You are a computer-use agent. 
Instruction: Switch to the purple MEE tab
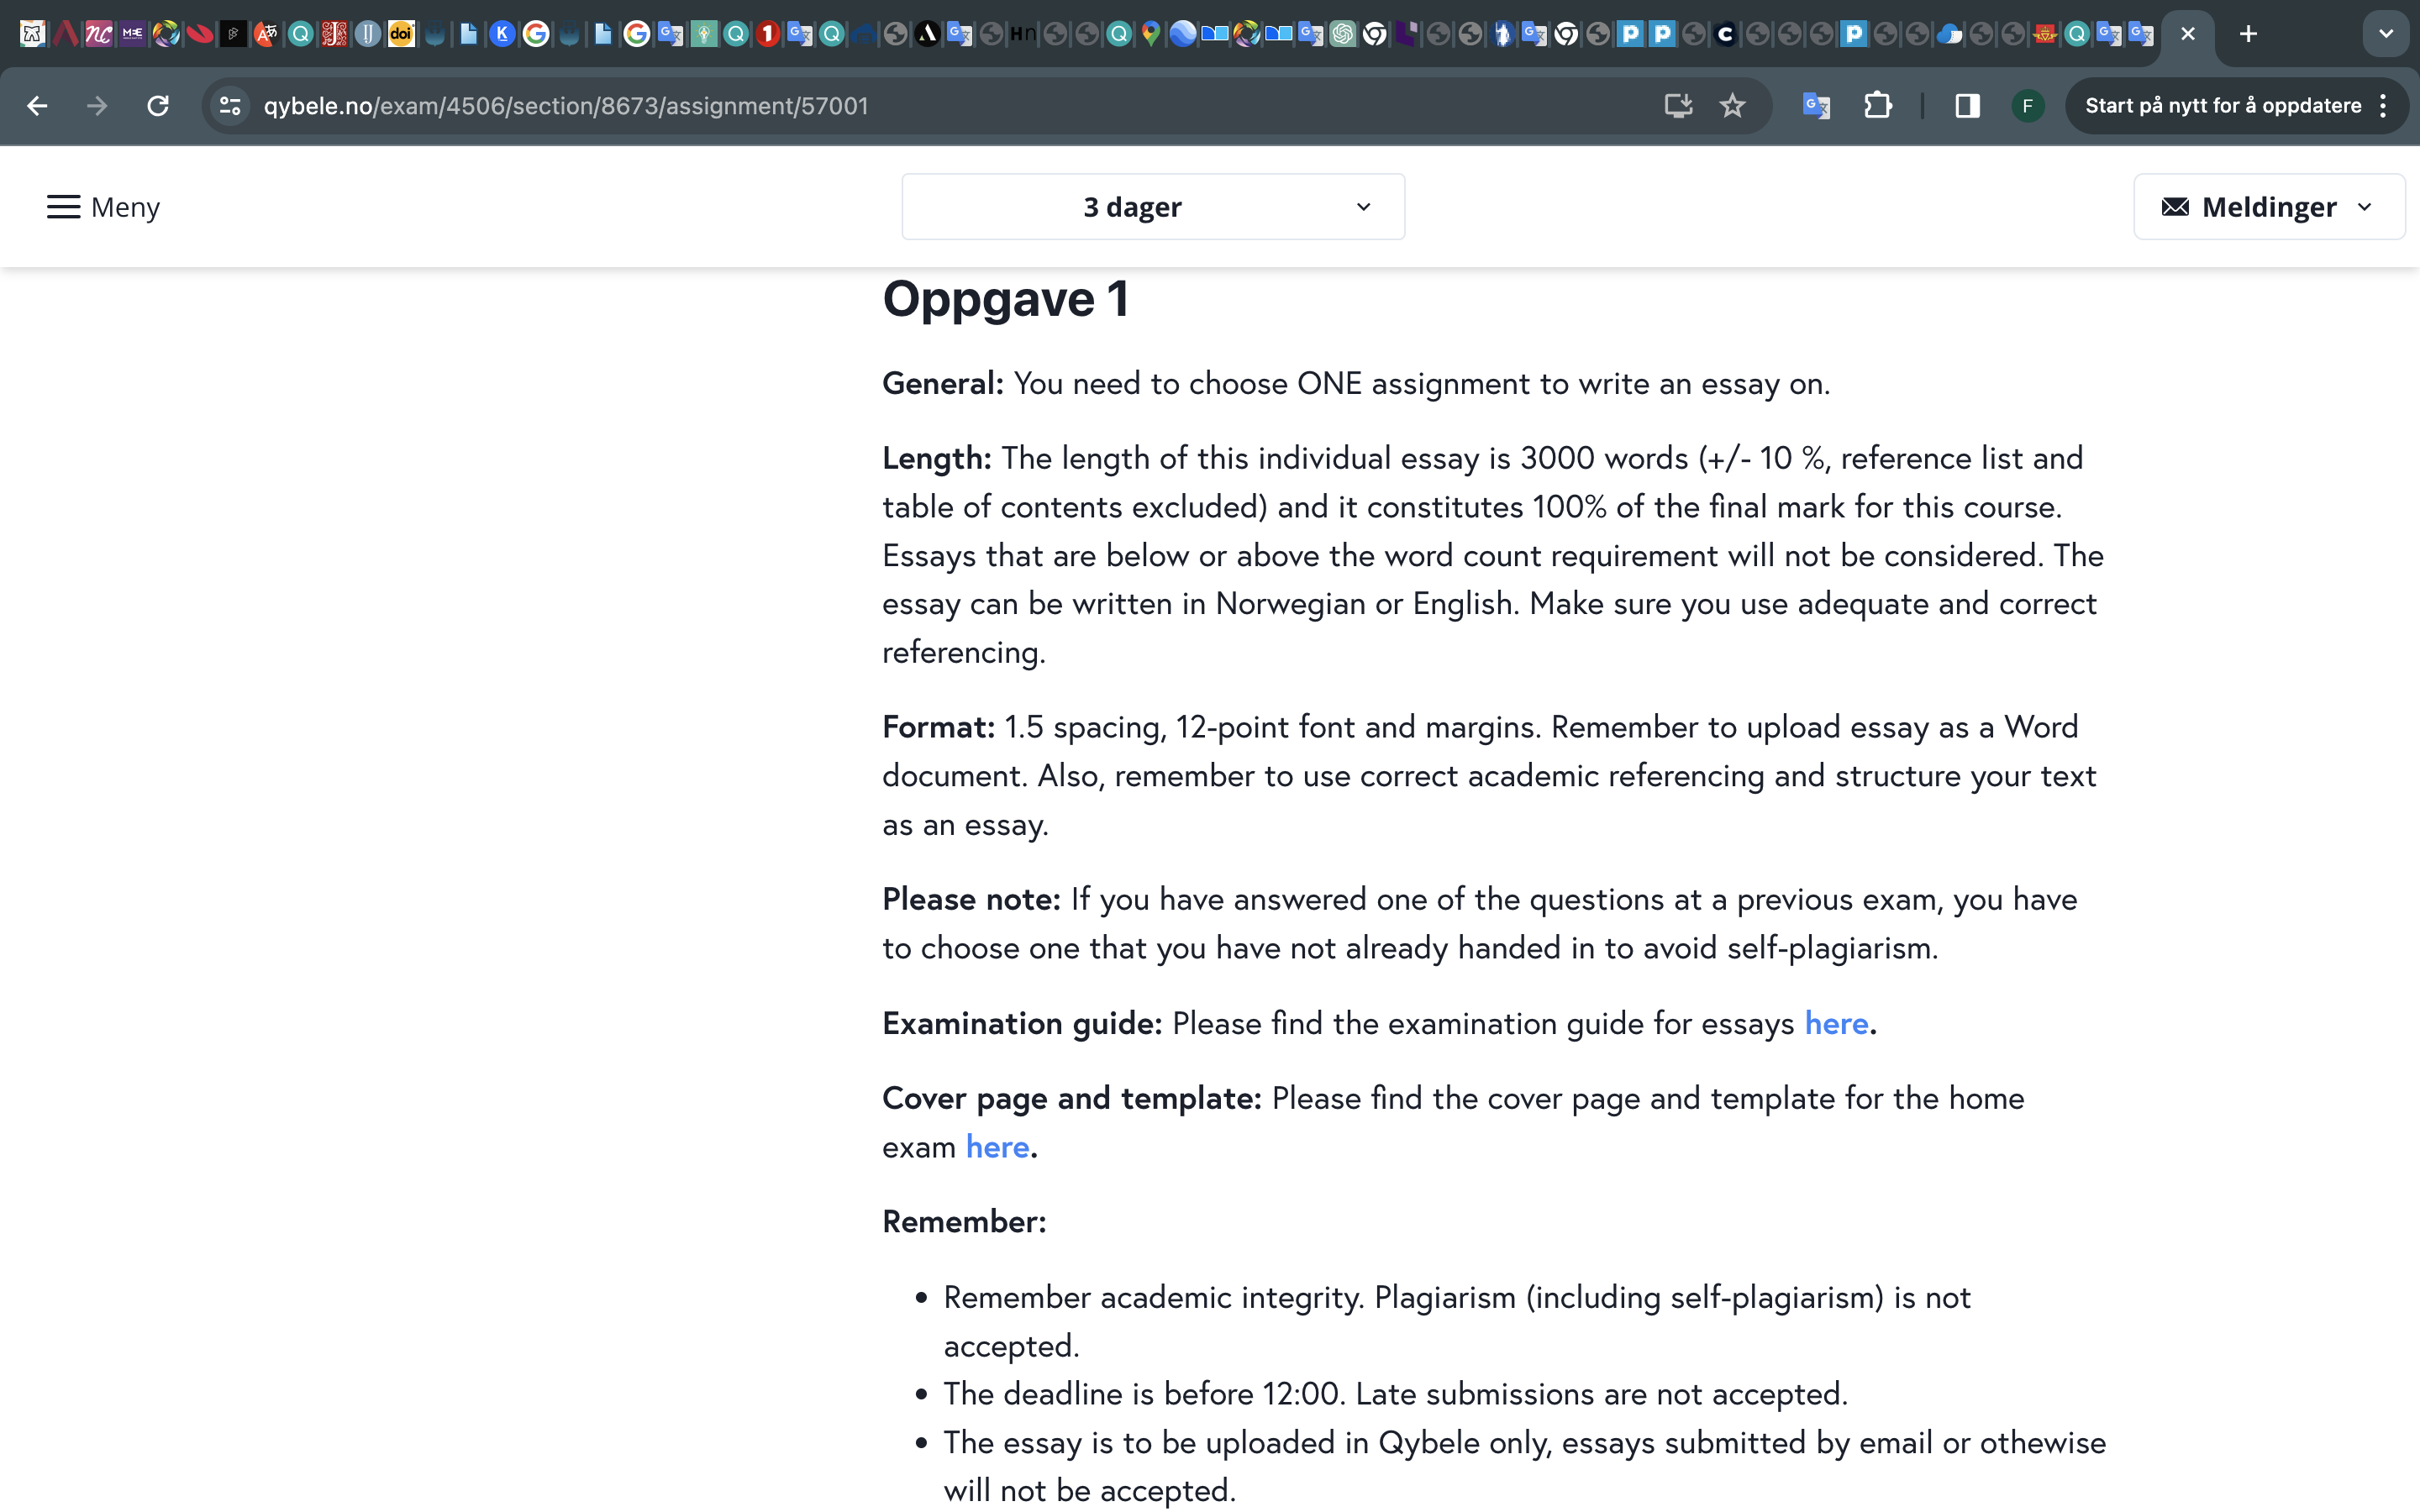[132, 34]
